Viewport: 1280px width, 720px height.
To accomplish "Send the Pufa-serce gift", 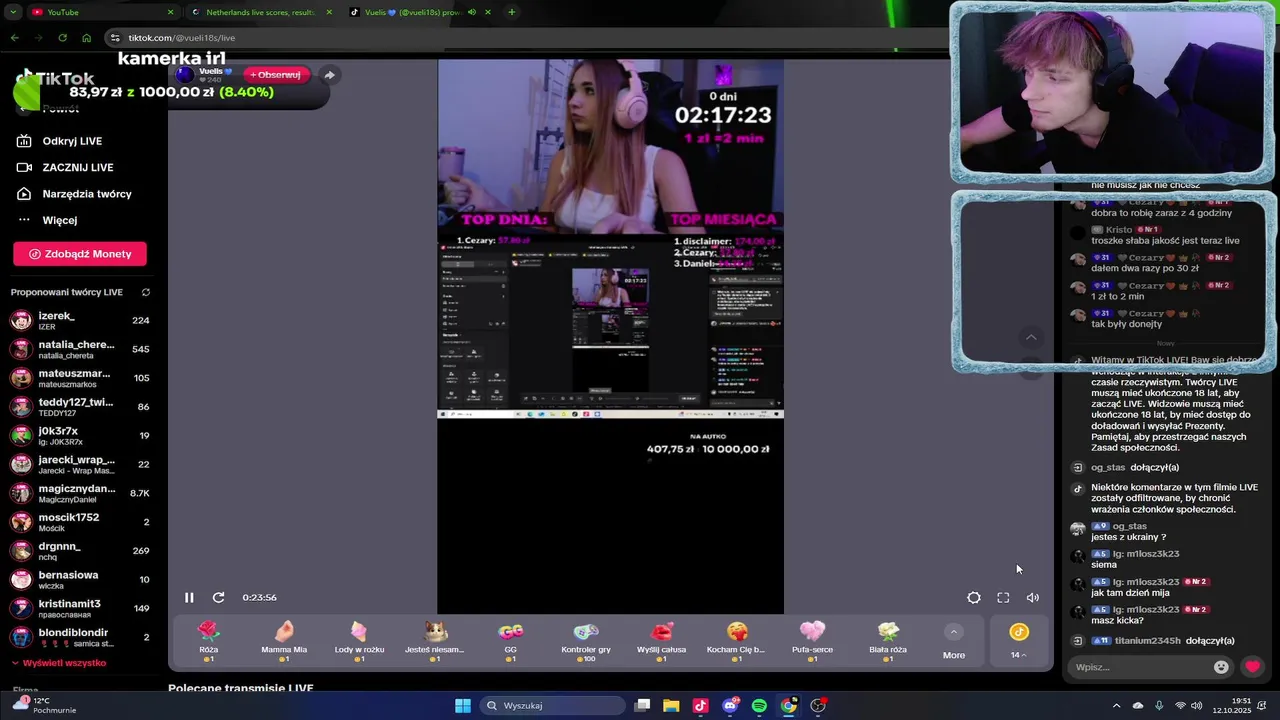I will click(x=812, y=641).
